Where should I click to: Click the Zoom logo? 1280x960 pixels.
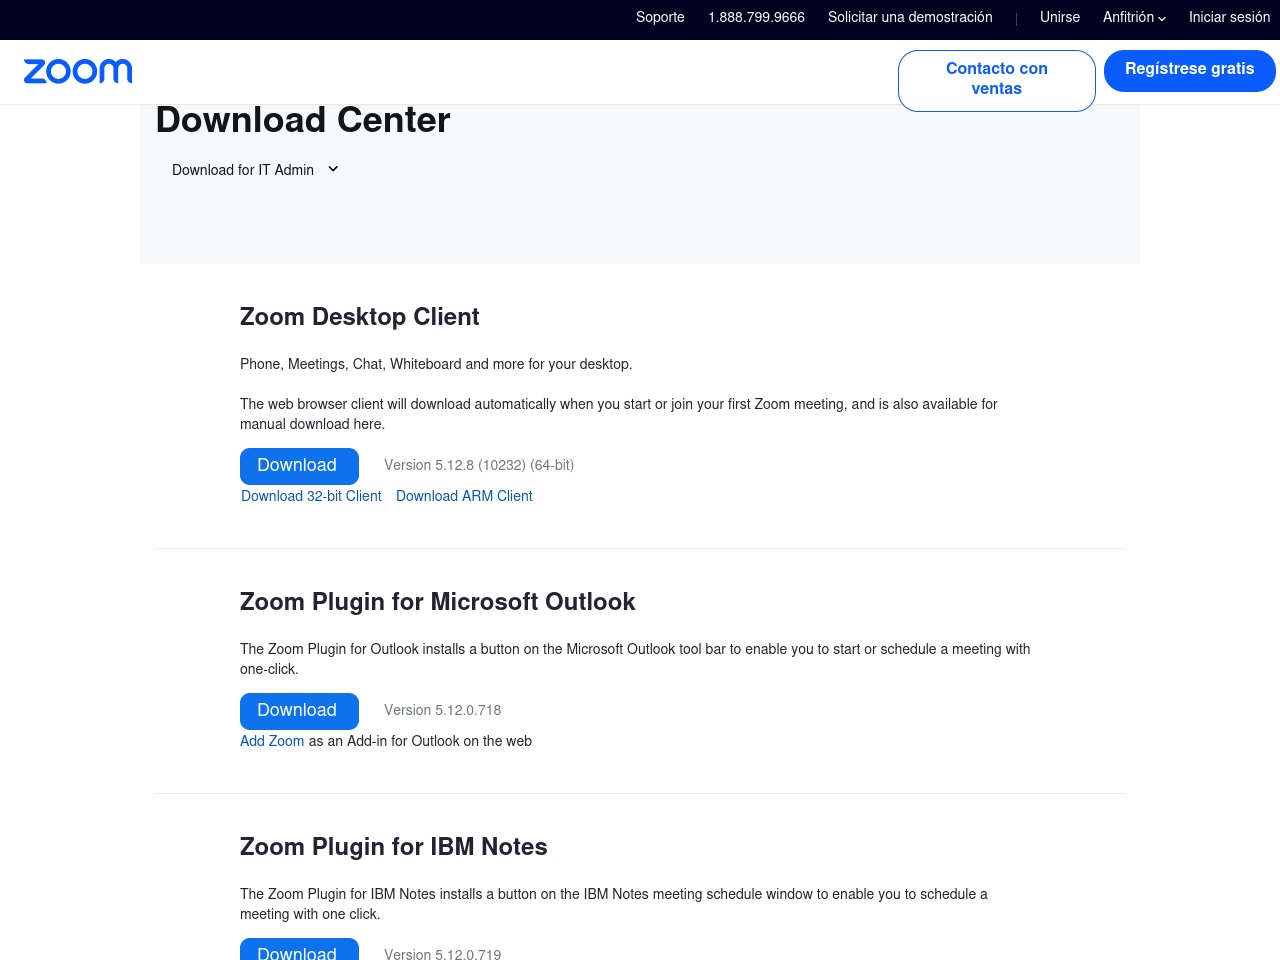pyautogui.click(x=78, y=71)
